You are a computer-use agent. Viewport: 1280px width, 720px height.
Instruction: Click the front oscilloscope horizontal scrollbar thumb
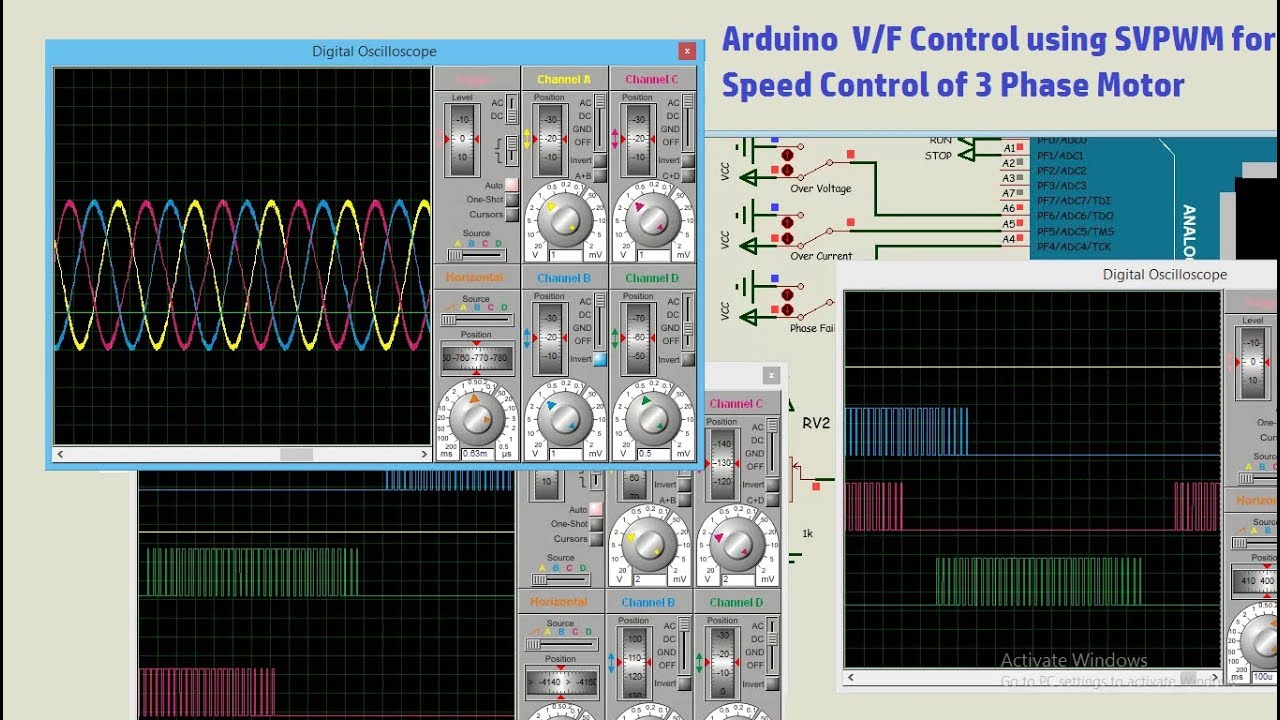(x=296, y=454)
